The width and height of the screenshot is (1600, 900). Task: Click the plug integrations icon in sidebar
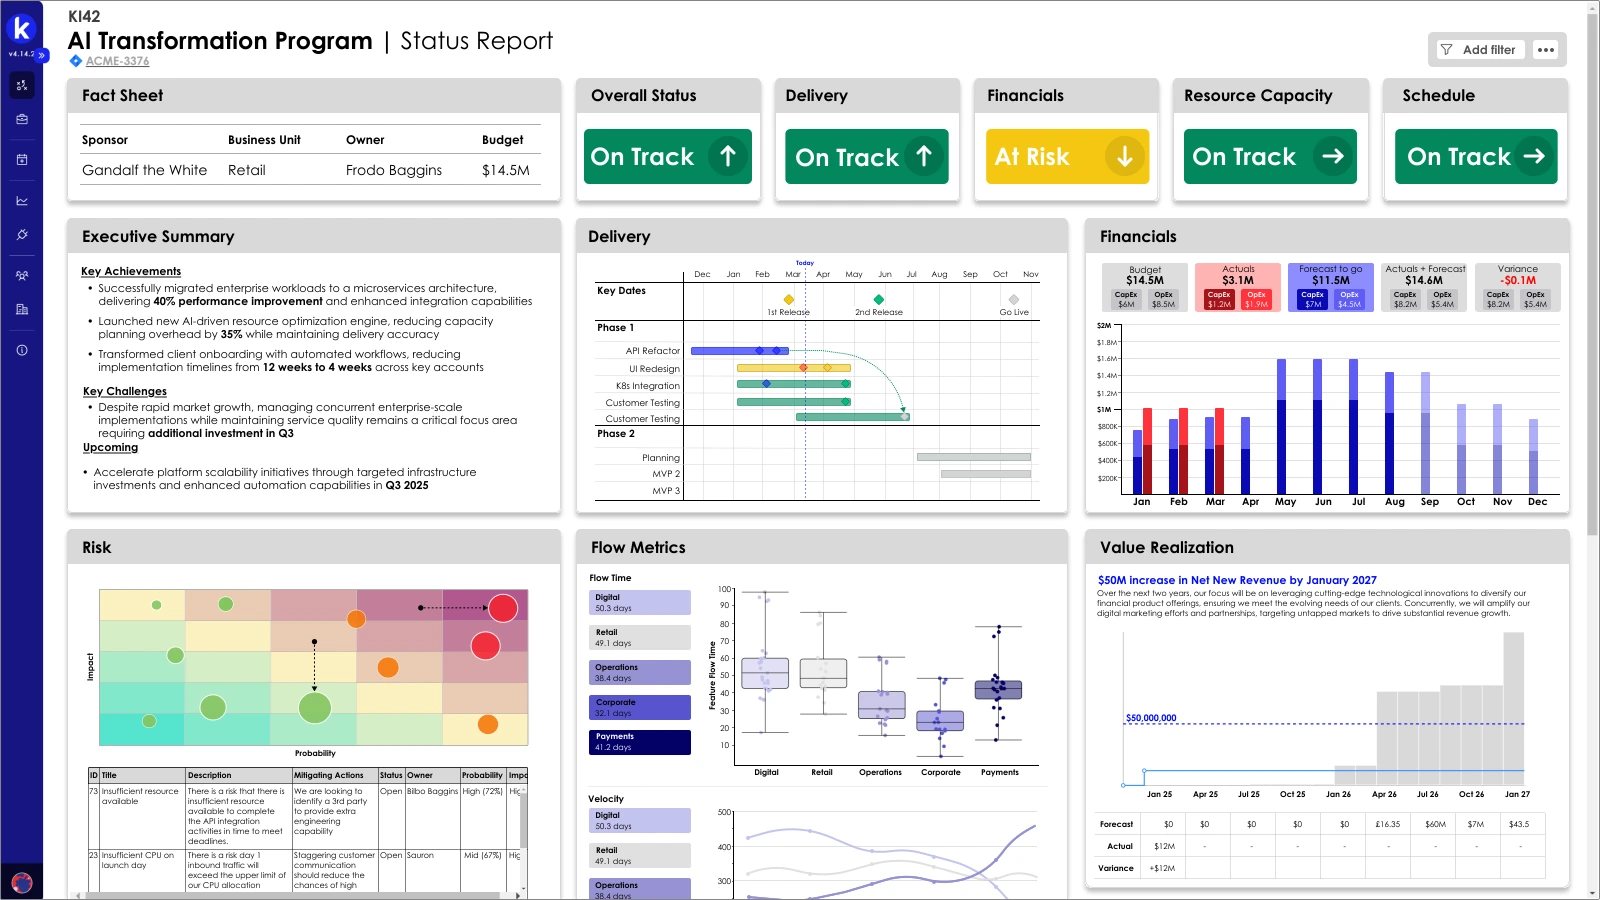[22, 235]
